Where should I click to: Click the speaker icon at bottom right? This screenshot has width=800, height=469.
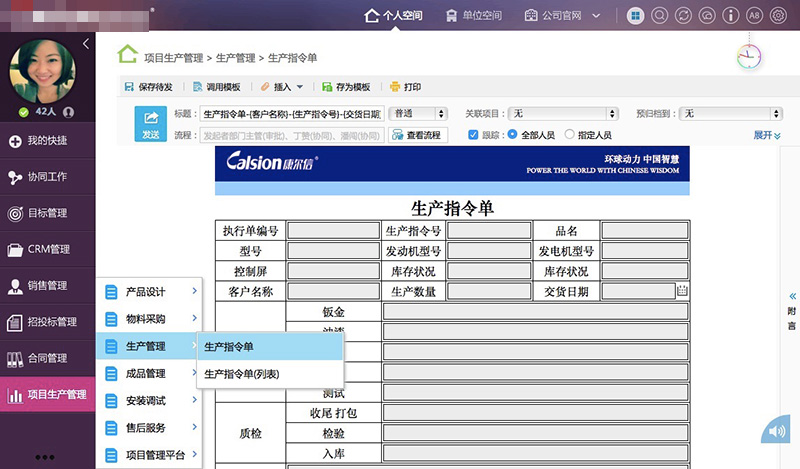click(x=775, y=431)
